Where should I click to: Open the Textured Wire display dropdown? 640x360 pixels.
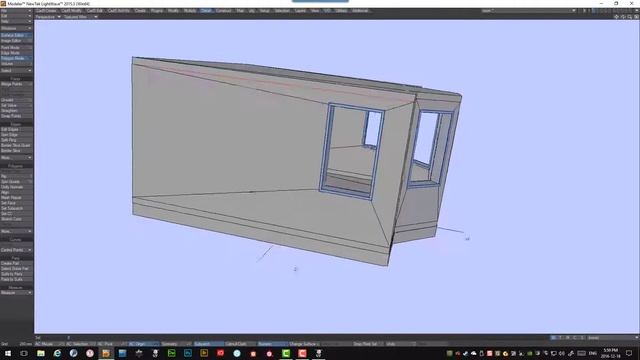pyautogui.click(x=80, y=17)
